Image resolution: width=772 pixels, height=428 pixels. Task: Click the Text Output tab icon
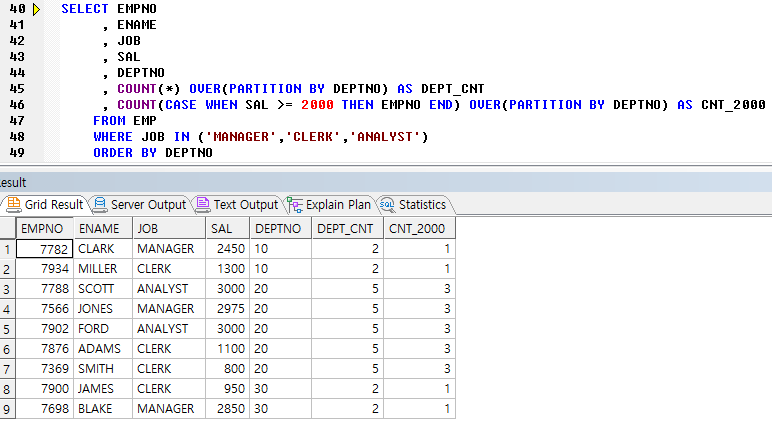point(202,204)
